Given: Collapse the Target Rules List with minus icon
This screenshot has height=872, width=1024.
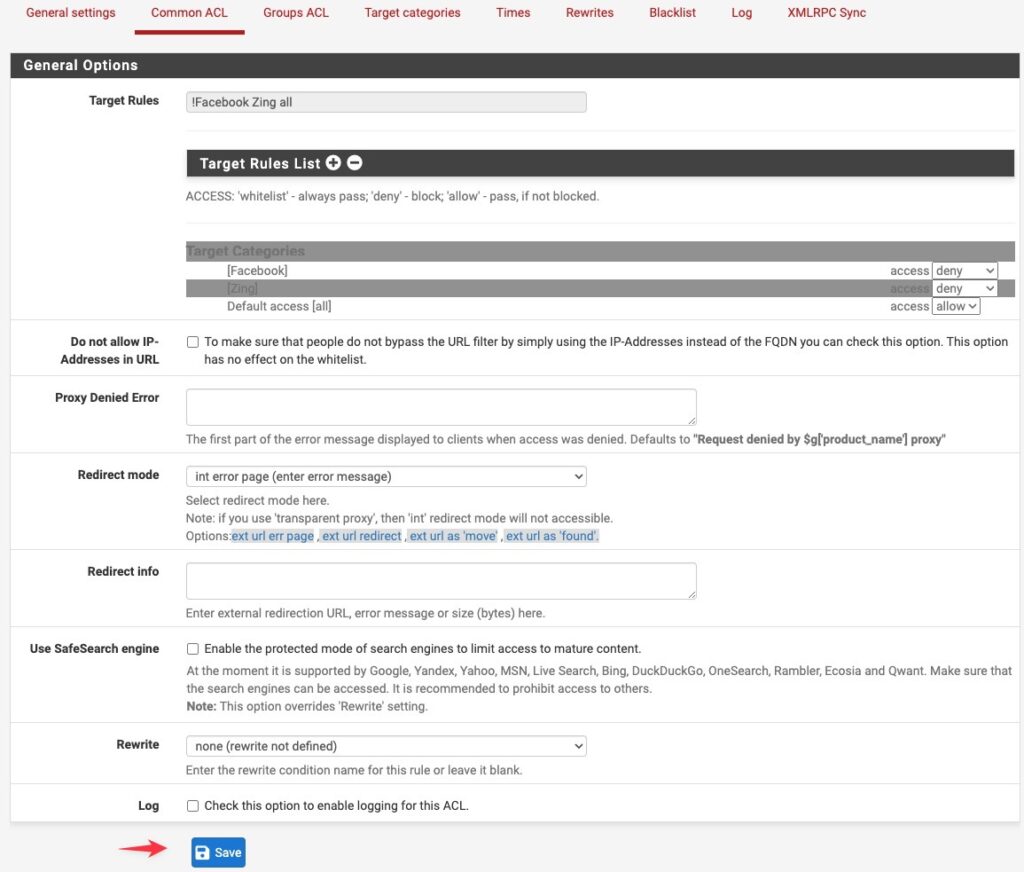Looking at the screenshot, I should tap(355, 163).
